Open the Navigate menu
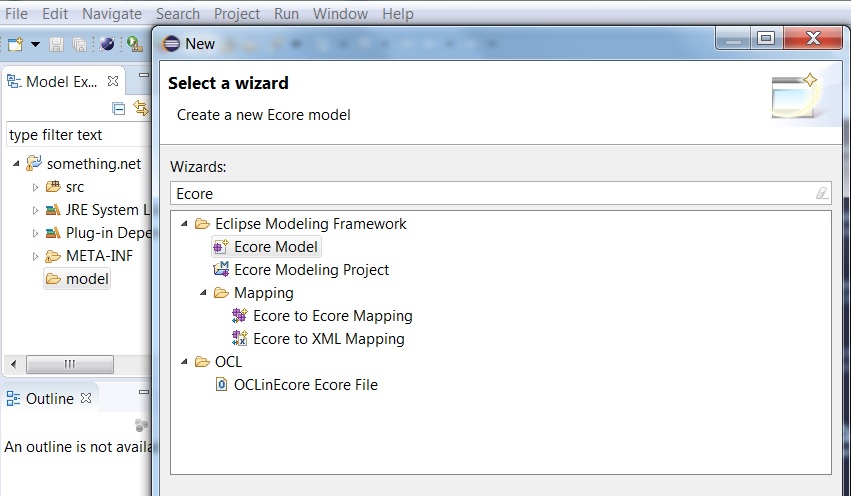Screen dimensions: 851x496 point(112,14)
